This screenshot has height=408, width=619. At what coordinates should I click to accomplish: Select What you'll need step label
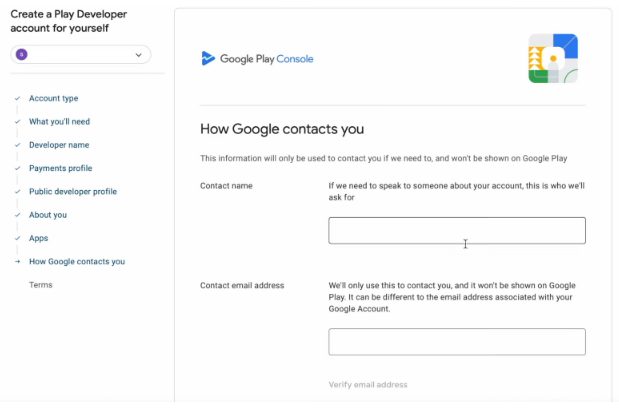[59, 122]
